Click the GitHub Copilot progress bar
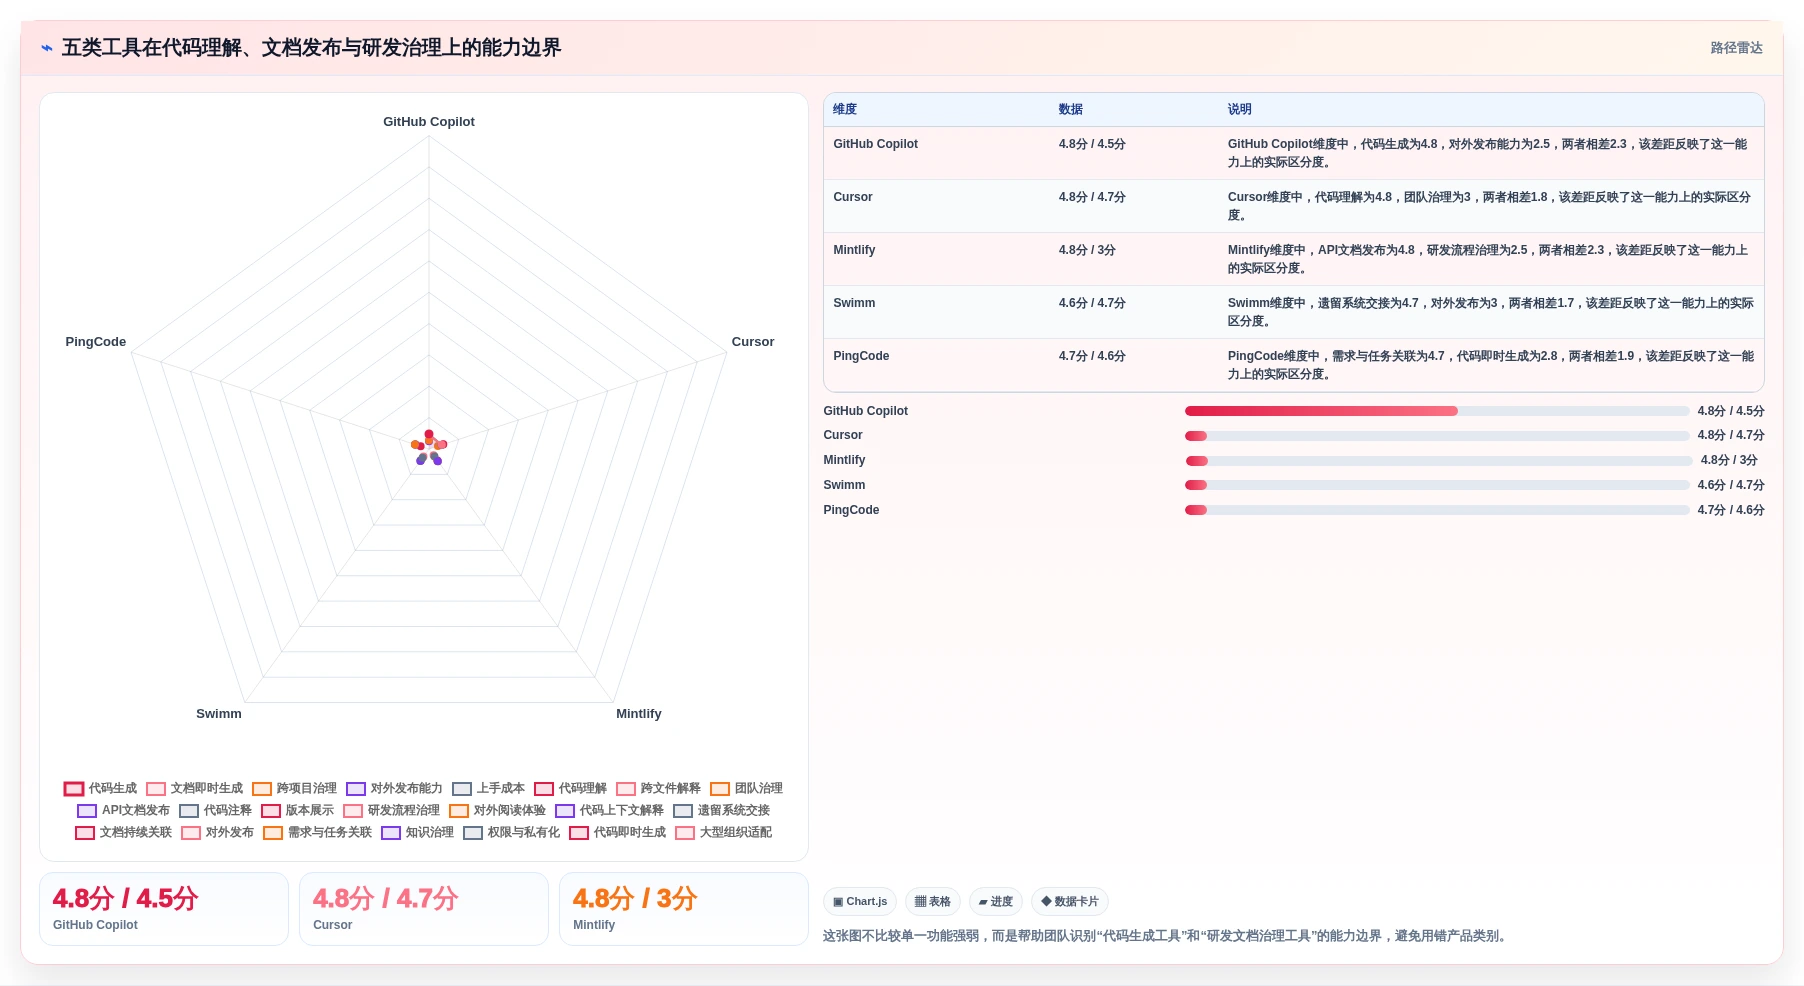The width and height of the screenshot is (1804, 986). (1437, 411)
